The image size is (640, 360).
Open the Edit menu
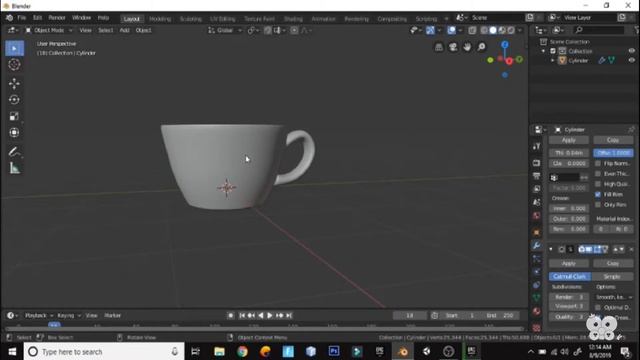click(x=37, y=18)
